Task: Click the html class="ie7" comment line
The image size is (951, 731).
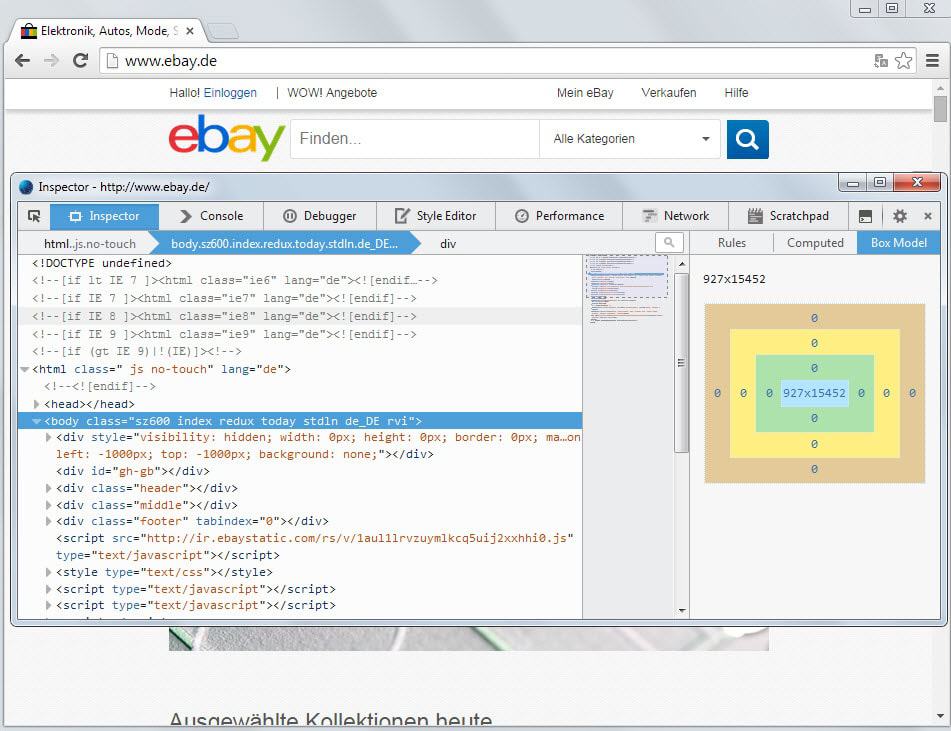Action: point(224,298)
